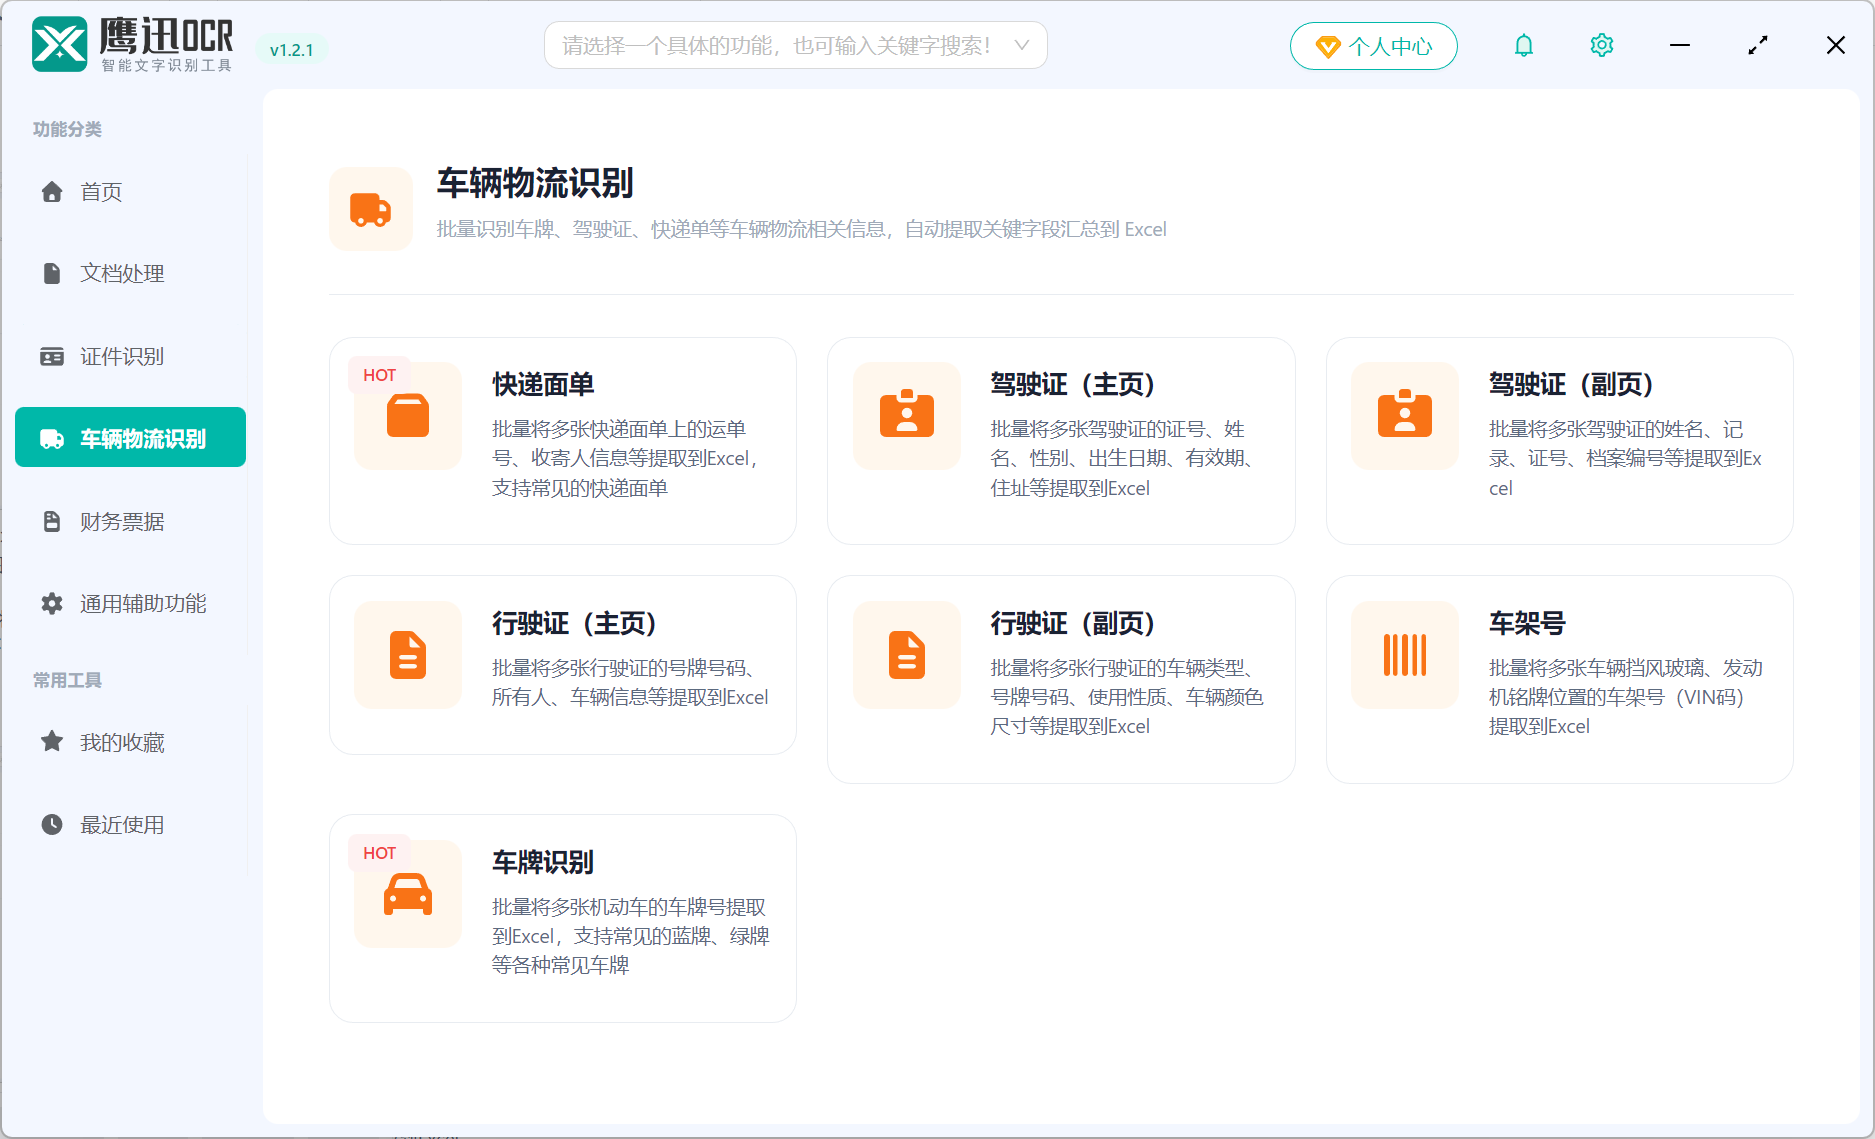Viewport: 1875px width, 1139px height.
Task: Click HOT badge on 车牌识别 card
Action: pyautogui.click(x=379, y=853)
